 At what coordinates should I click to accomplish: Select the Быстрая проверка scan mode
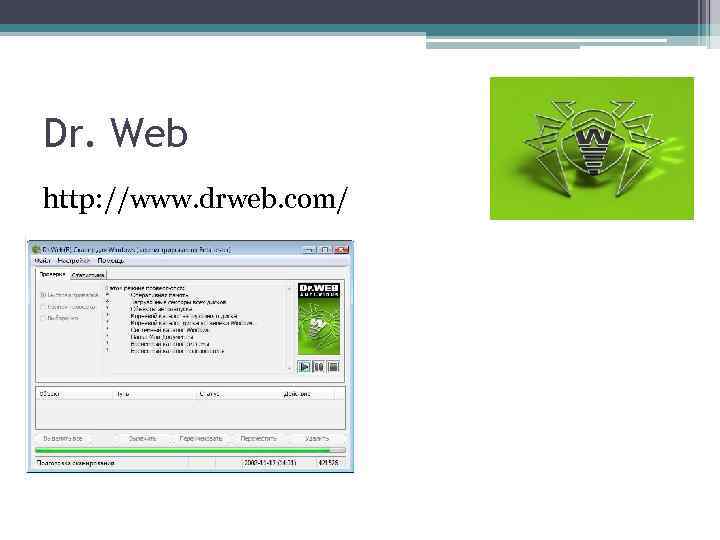point(69,295)
